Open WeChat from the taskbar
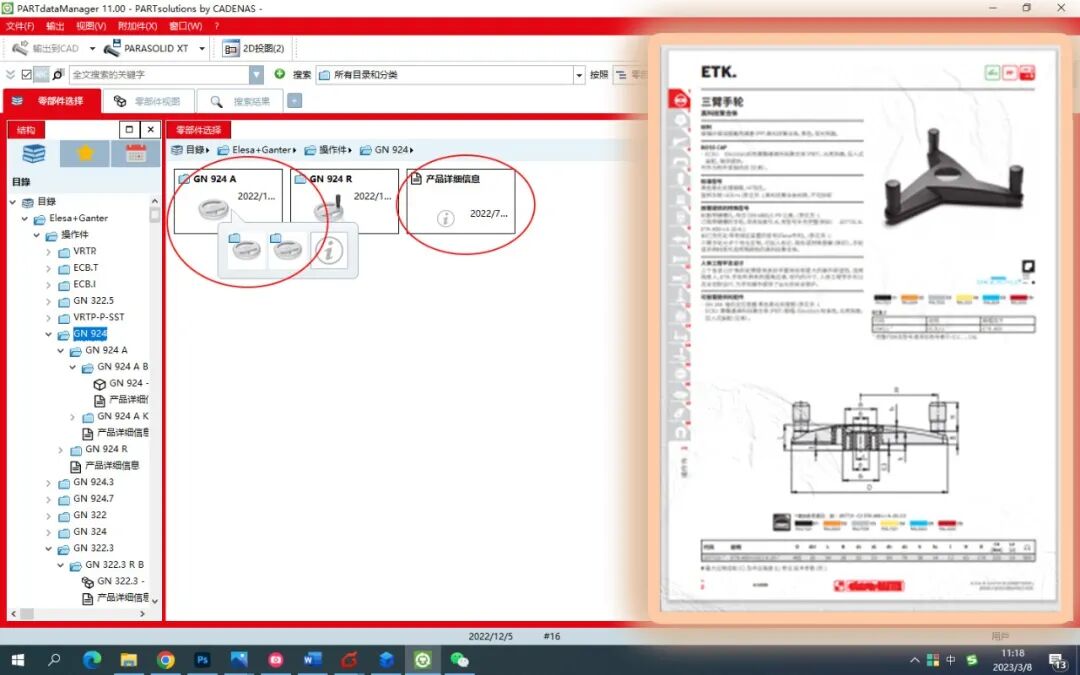 tap(459, 660)
